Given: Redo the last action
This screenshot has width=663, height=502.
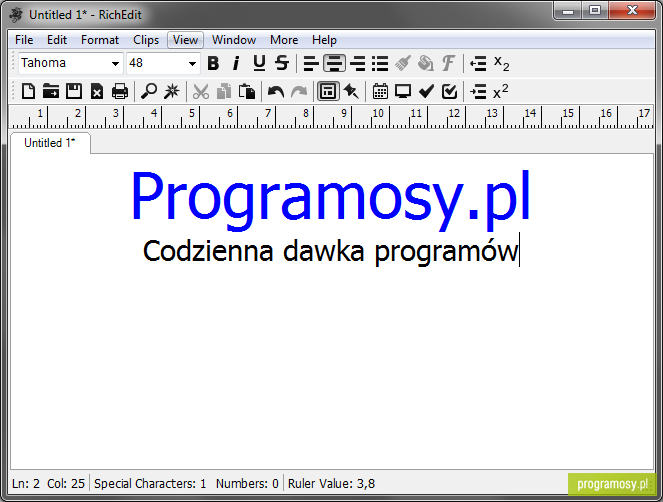Looking at the screenshot, I should point(299,91).
